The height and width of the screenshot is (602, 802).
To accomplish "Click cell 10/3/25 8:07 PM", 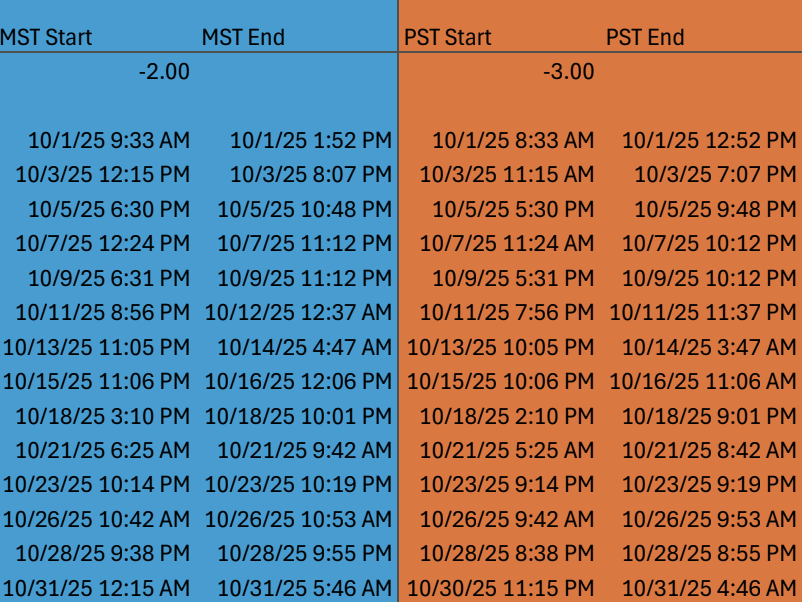I will (x=297, y=174).
